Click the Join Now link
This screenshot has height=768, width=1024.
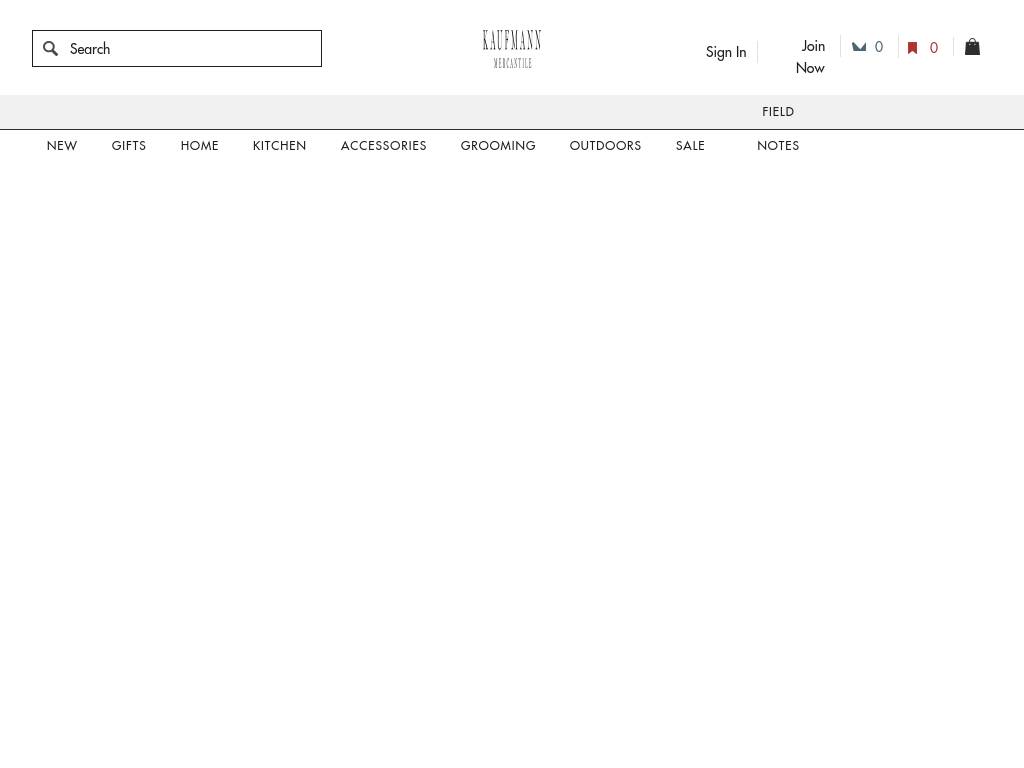pos(811,57)
